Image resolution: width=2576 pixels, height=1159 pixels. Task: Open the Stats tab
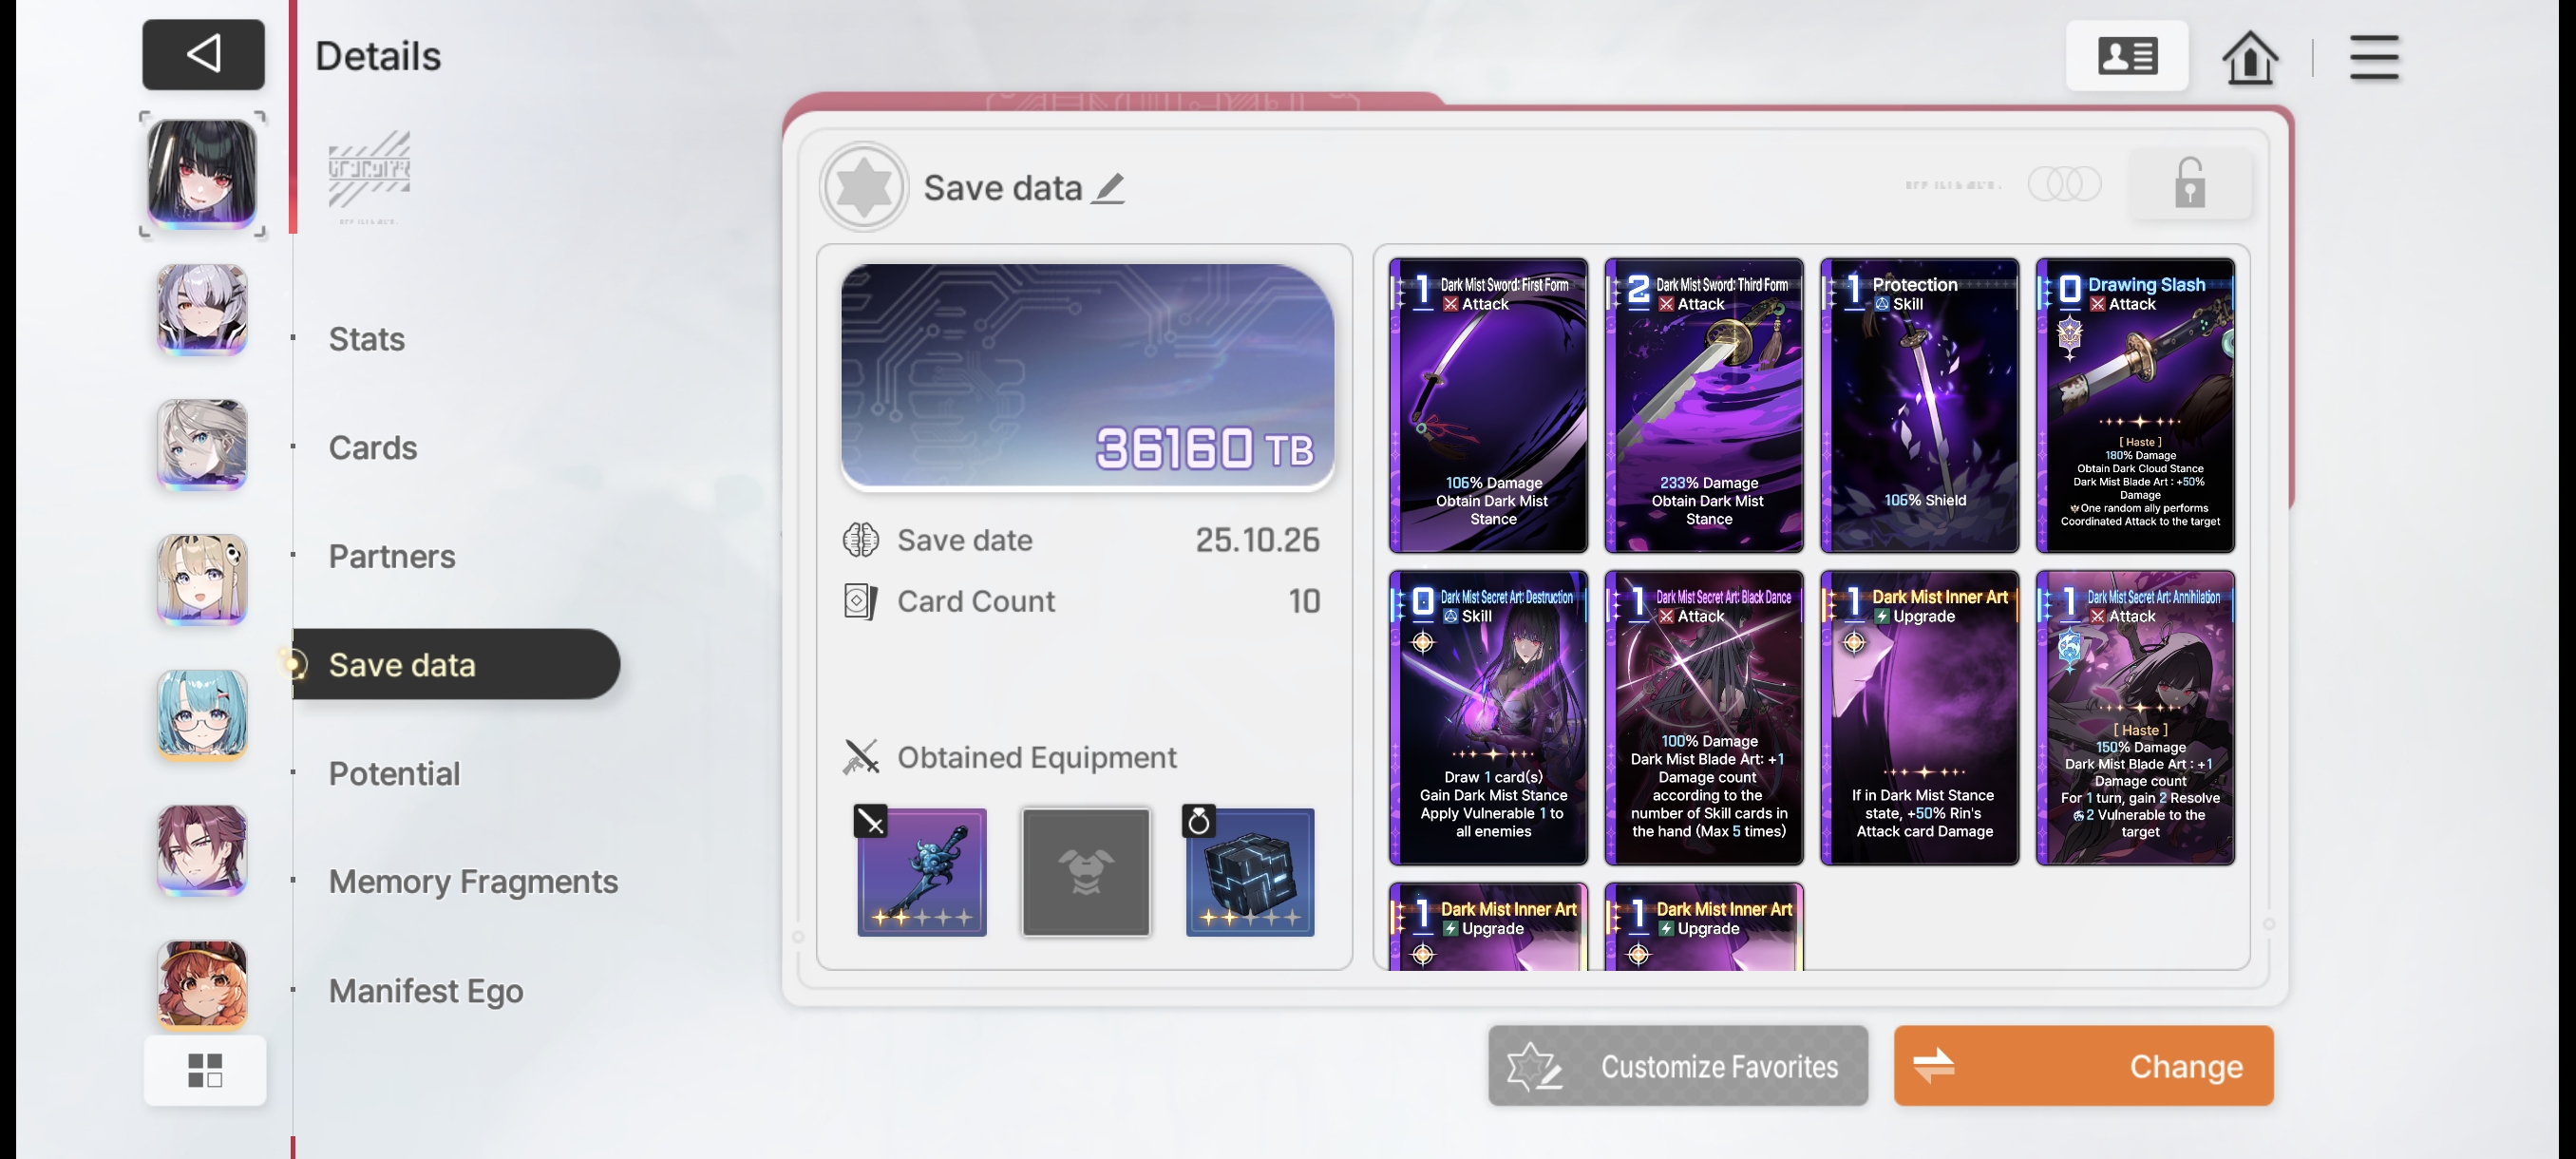tap(367, 339)
